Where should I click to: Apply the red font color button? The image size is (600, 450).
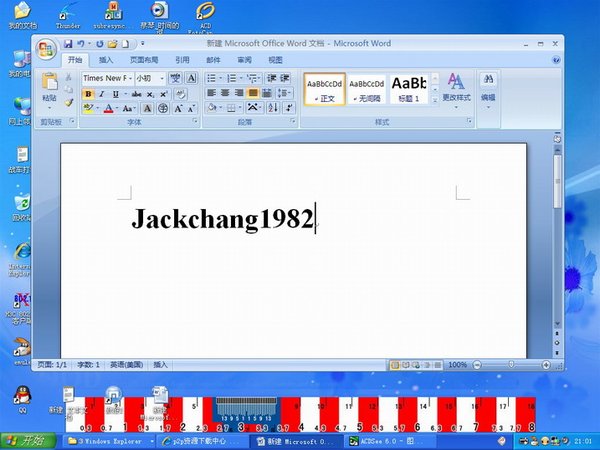(108, 108)
